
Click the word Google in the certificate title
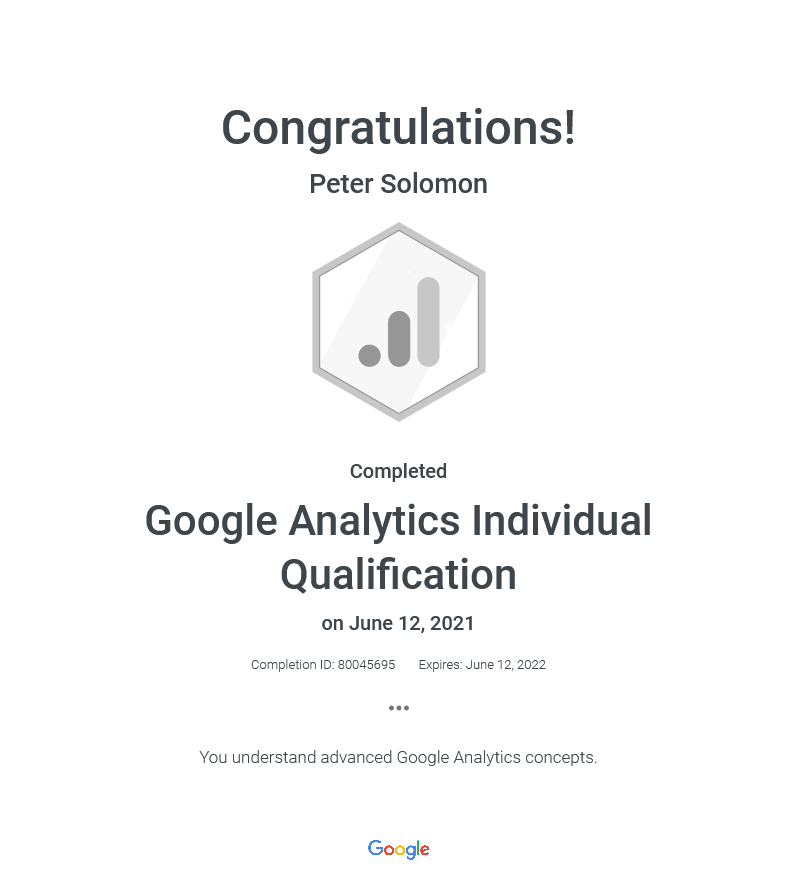[x=211, y=521]
